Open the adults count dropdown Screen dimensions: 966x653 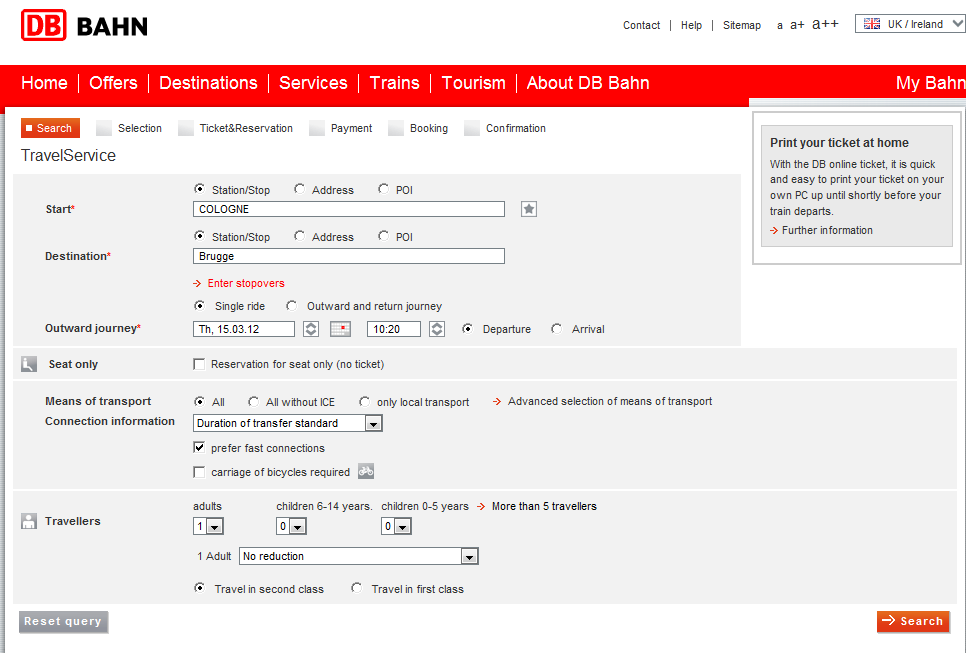click(x=208, y=526)
